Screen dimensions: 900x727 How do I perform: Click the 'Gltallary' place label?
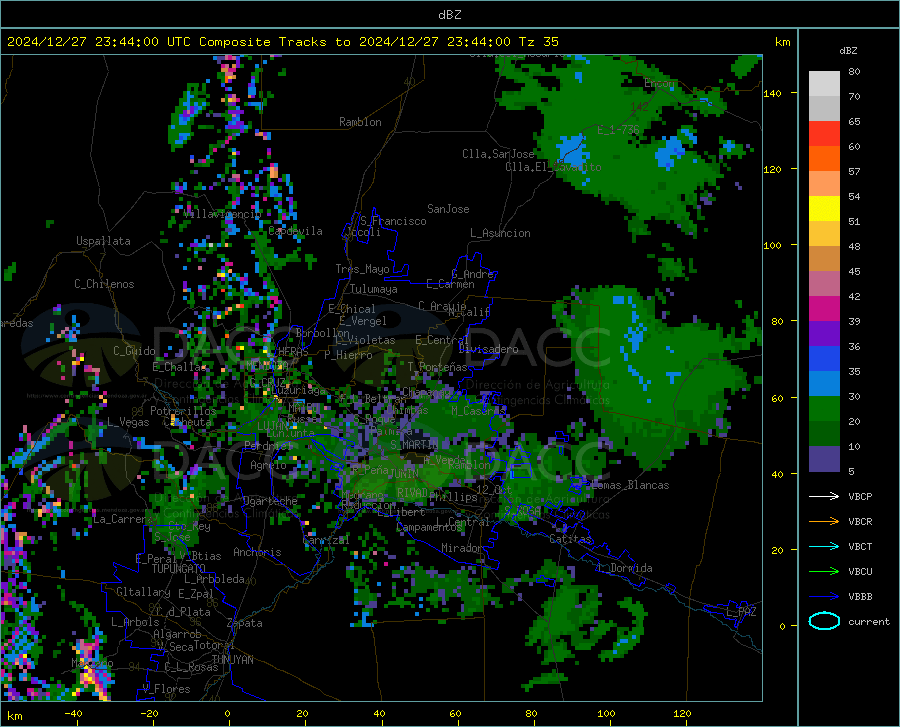[x=143, y=592]
